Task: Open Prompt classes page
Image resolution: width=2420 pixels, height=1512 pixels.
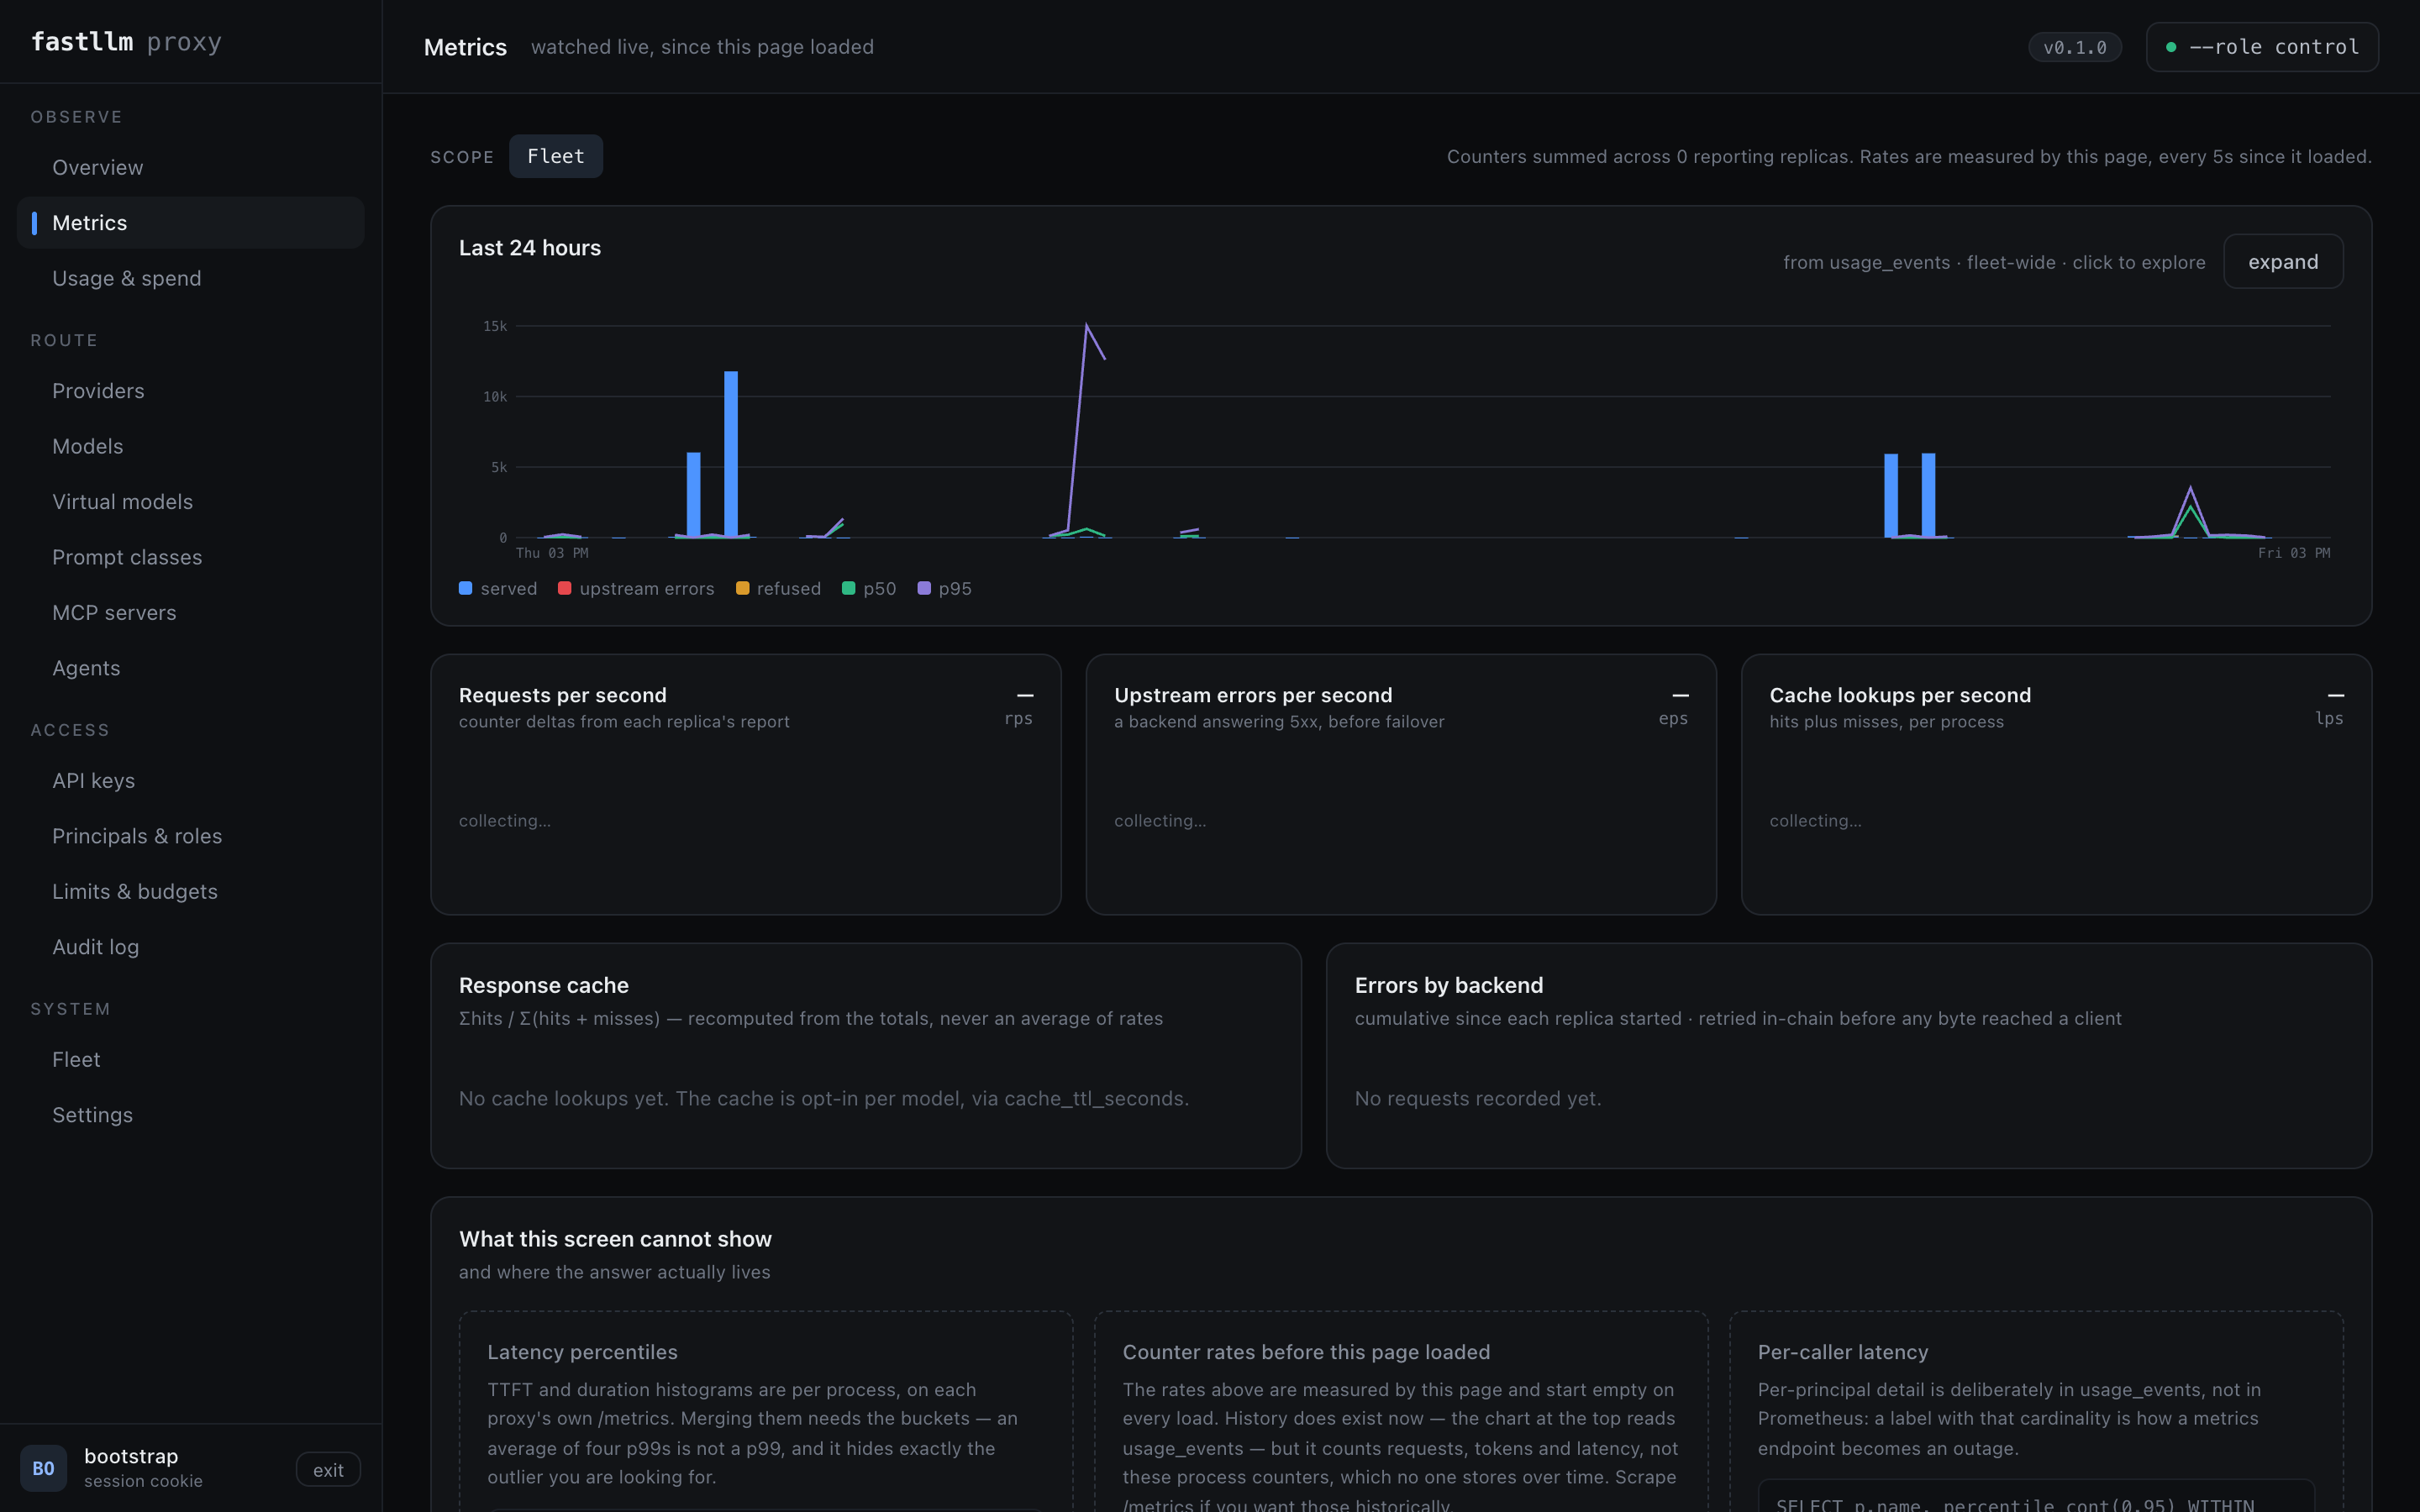Action: pos(190,557)
